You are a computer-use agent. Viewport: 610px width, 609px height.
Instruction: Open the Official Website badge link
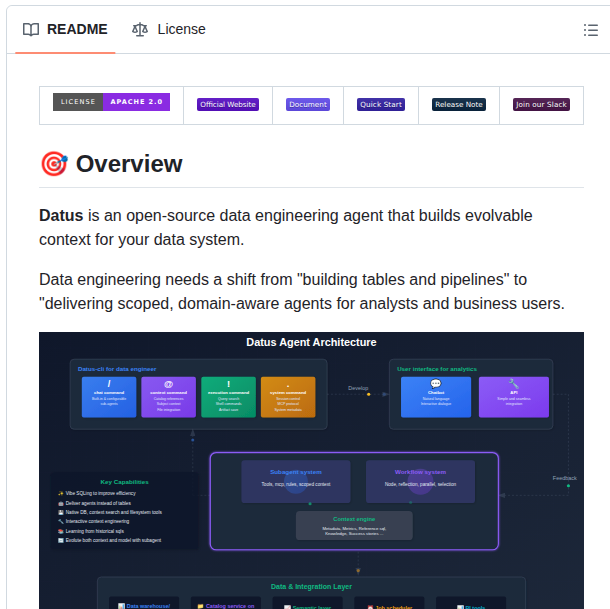[x=228, y=104]
